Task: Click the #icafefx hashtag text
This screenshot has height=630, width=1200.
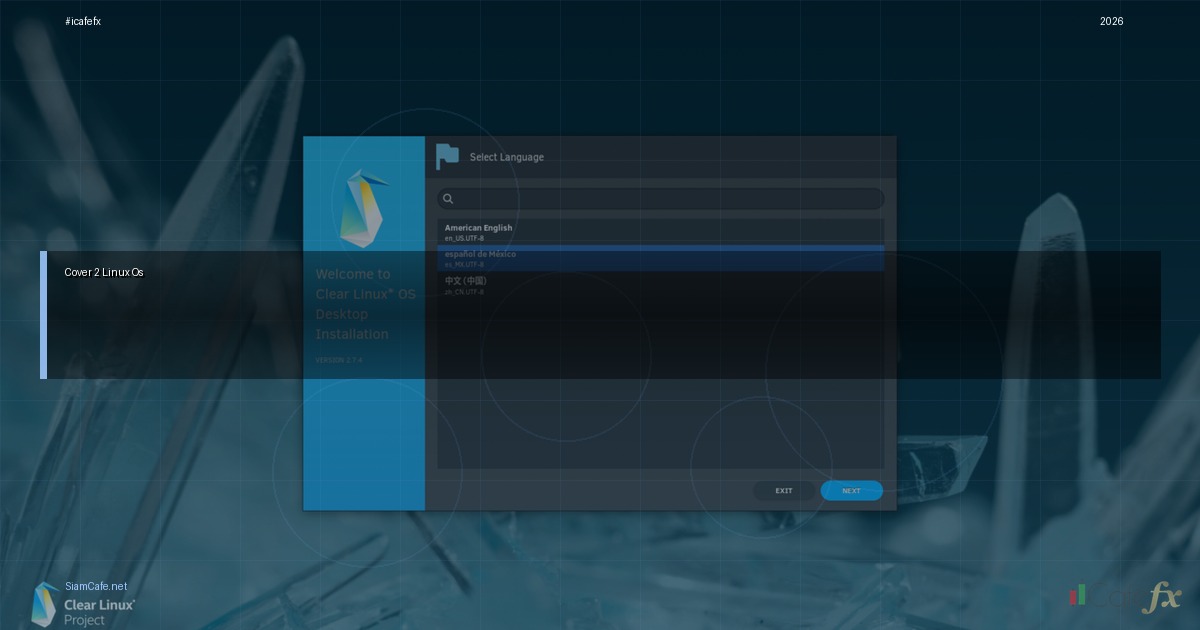Action: click(83, 22)
